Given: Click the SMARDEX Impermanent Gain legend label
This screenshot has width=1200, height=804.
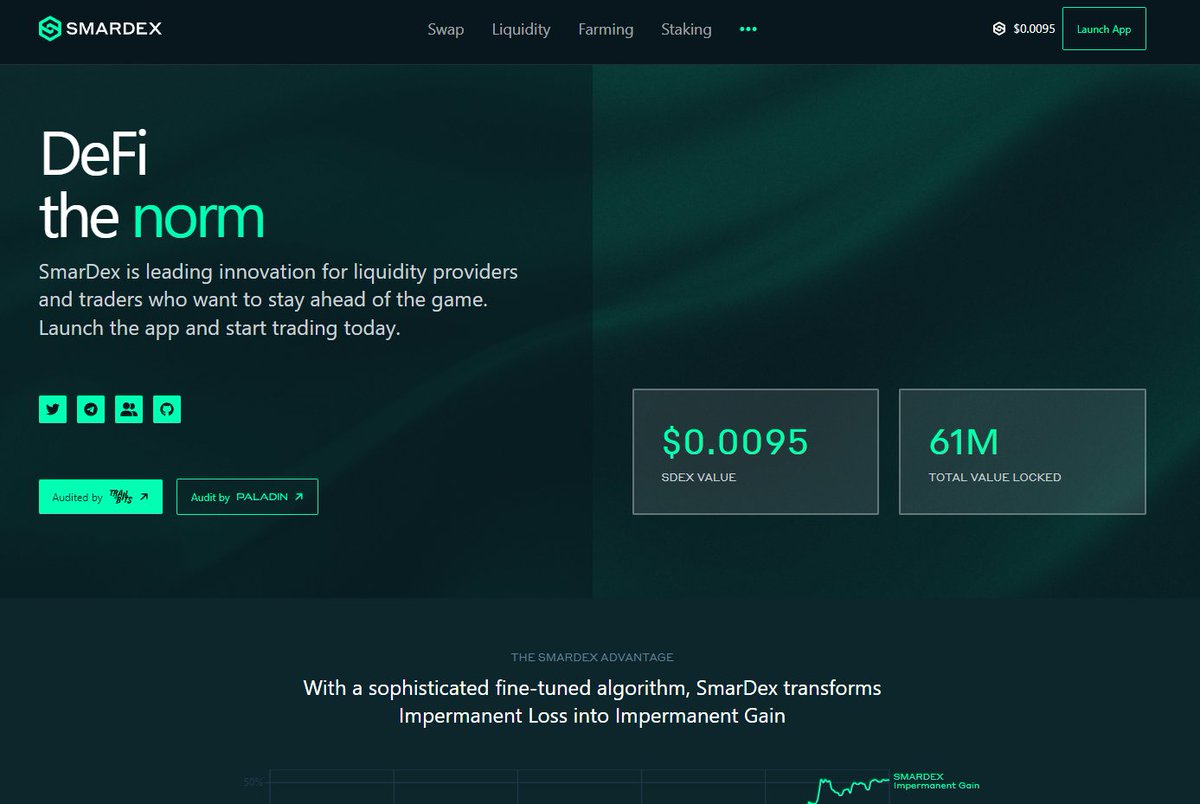Looking at the screenshot, I should coord(938,781).
